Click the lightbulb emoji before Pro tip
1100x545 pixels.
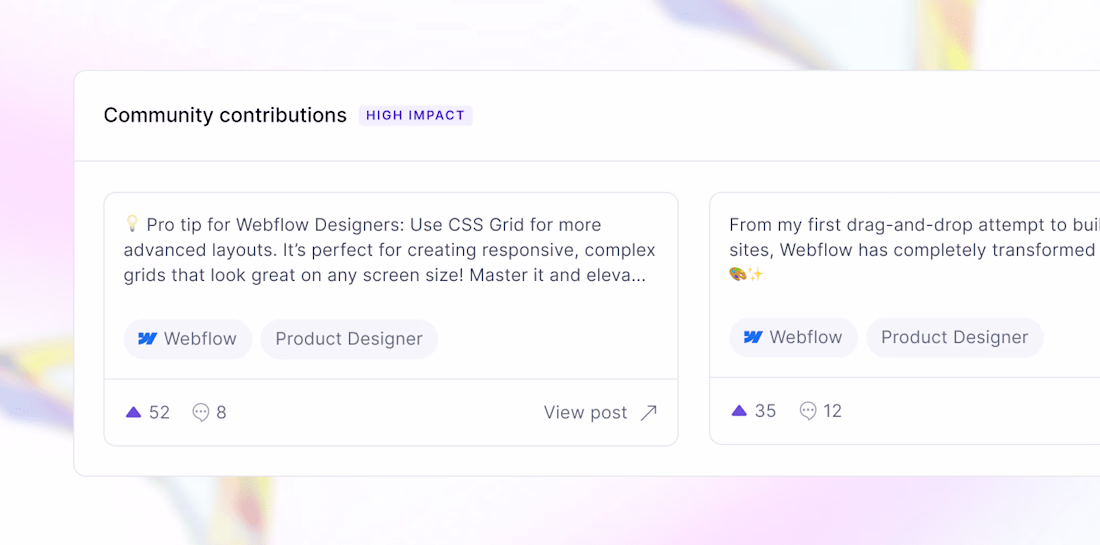coord(132,224)
